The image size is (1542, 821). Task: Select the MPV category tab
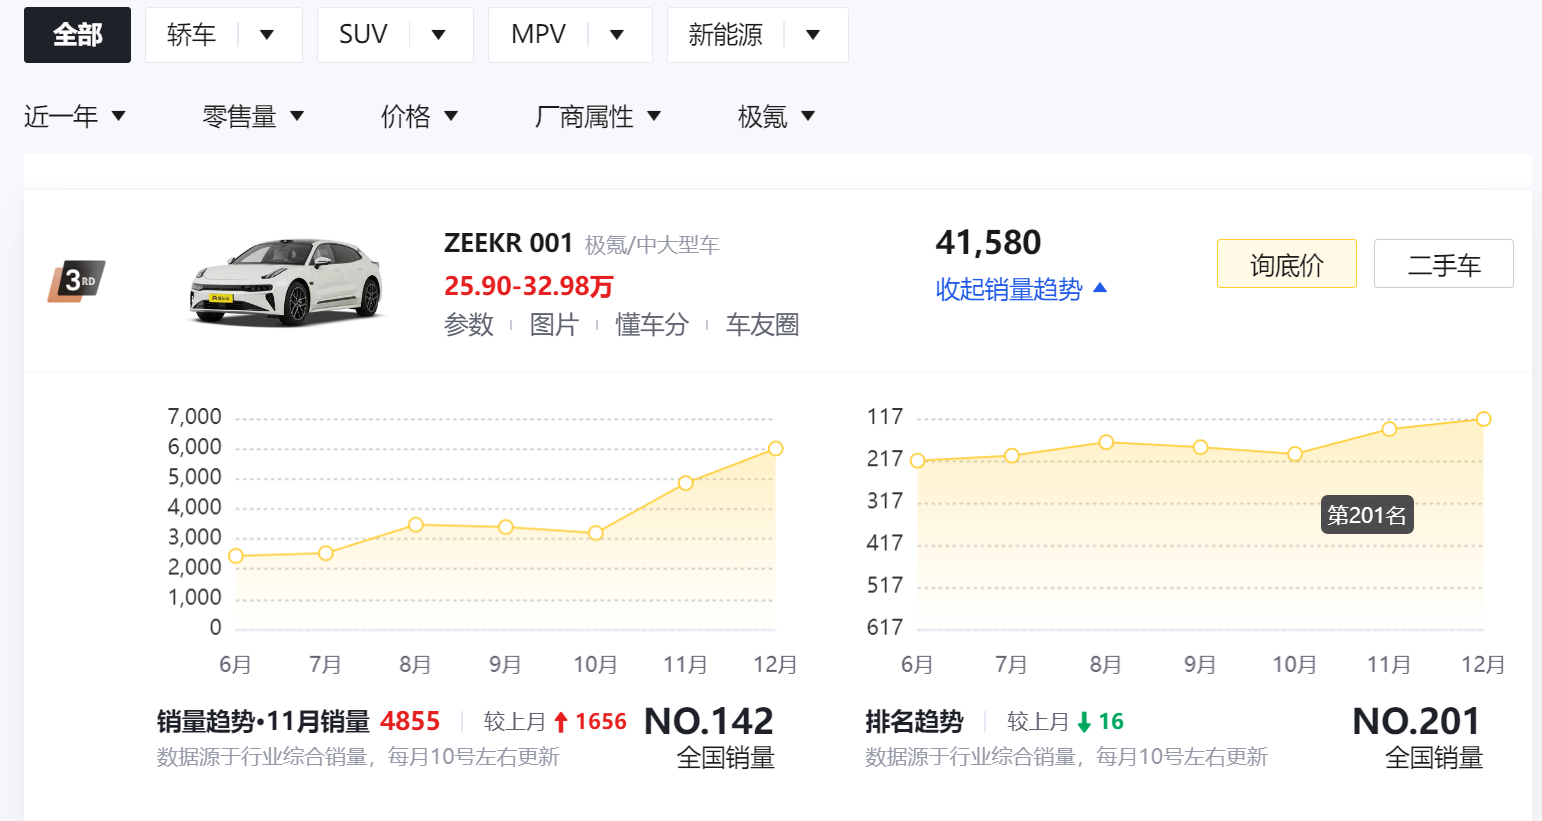pyautogui.click(x=538, y=35)
